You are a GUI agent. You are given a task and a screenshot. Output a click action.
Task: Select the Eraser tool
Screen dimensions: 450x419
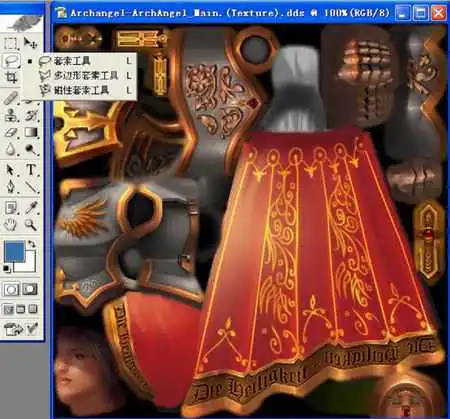point(11,132)
